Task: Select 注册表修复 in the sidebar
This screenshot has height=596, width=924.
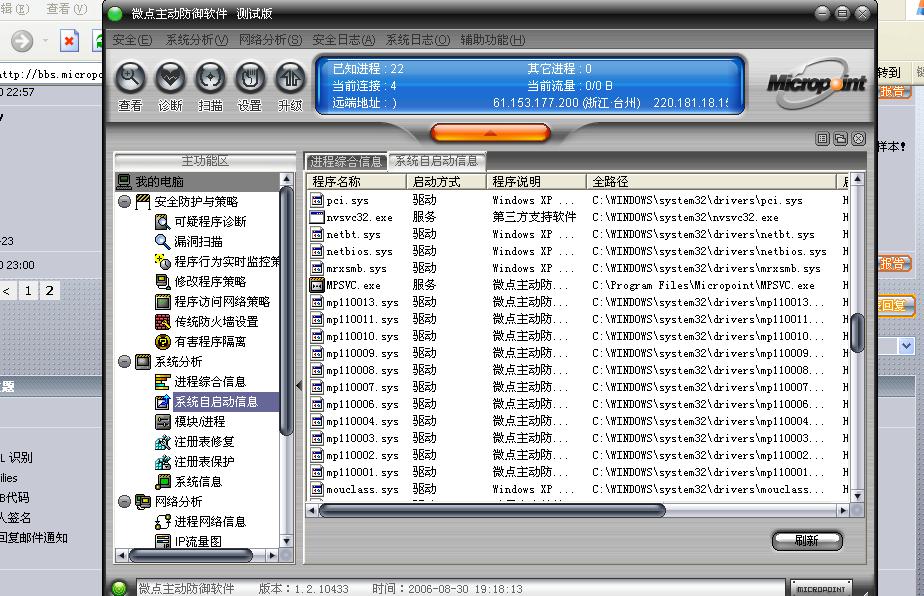Action: [x=204, y=442]
